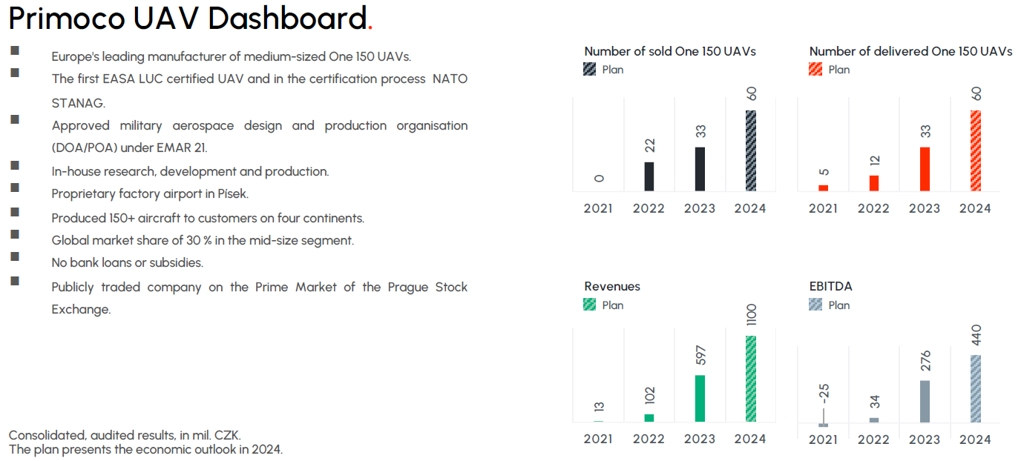
Task: Click the 2024 EBITDA bar labeled 440
Action: [976, 389]
